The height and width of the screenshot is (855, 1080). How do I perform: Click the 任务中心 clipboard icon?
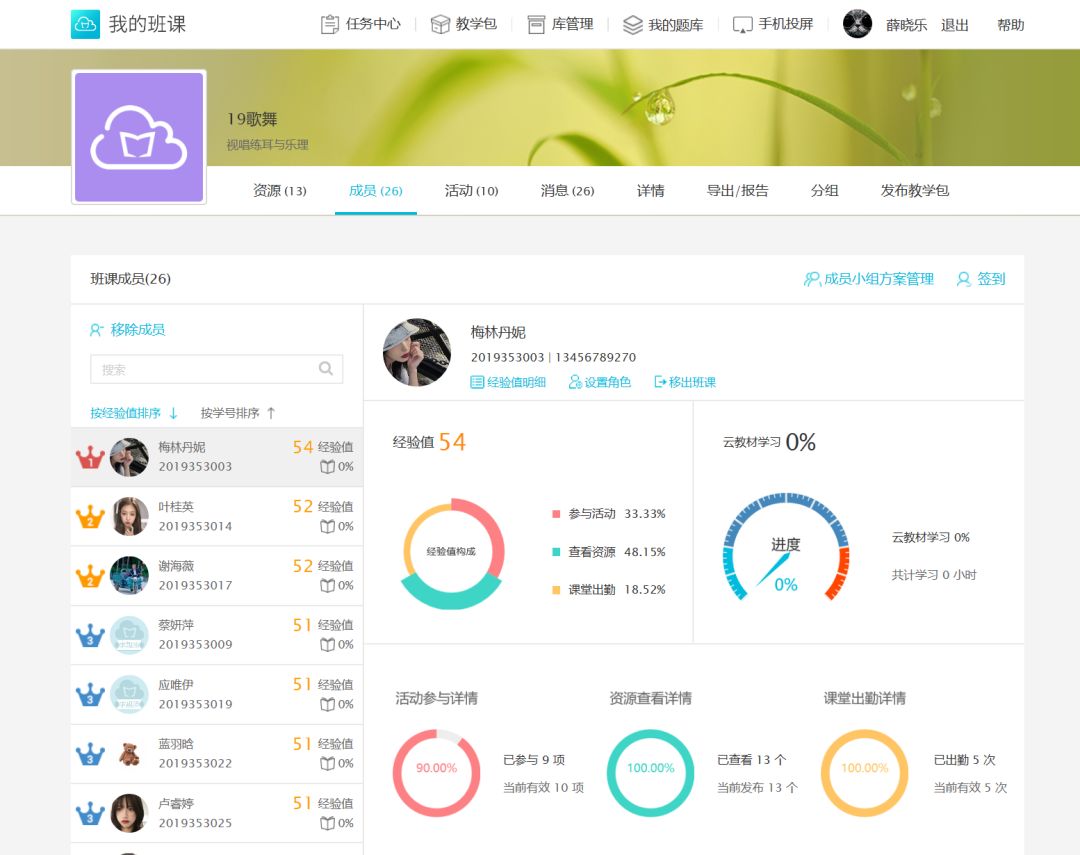(330, 25)
